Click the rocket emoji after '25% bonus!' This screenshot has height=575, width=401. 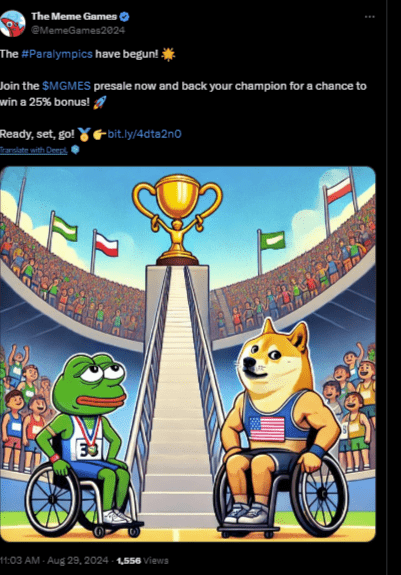pyautogui.click(x=100, y=102)
